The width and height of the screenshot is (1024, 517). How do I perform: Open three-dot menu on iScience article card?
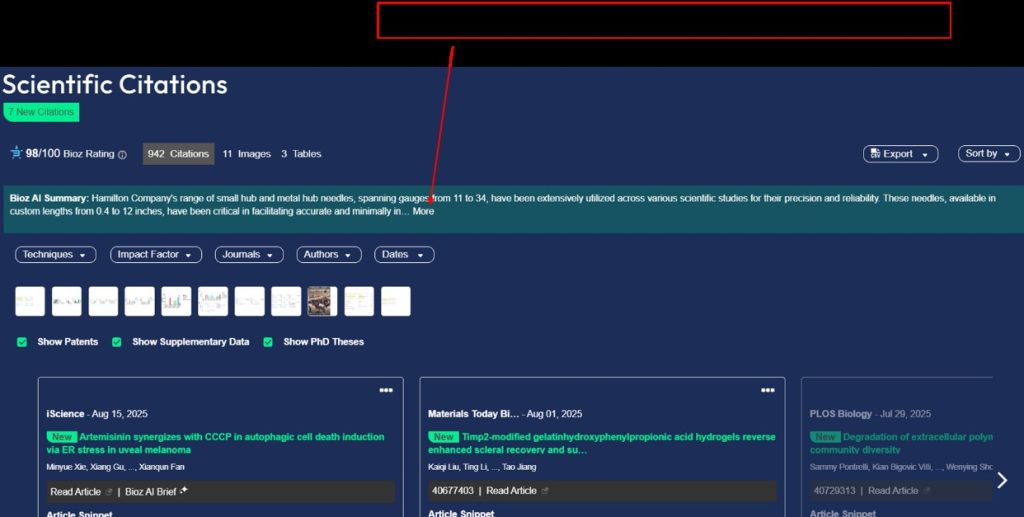pyautogui.click(x=386, y=390)
